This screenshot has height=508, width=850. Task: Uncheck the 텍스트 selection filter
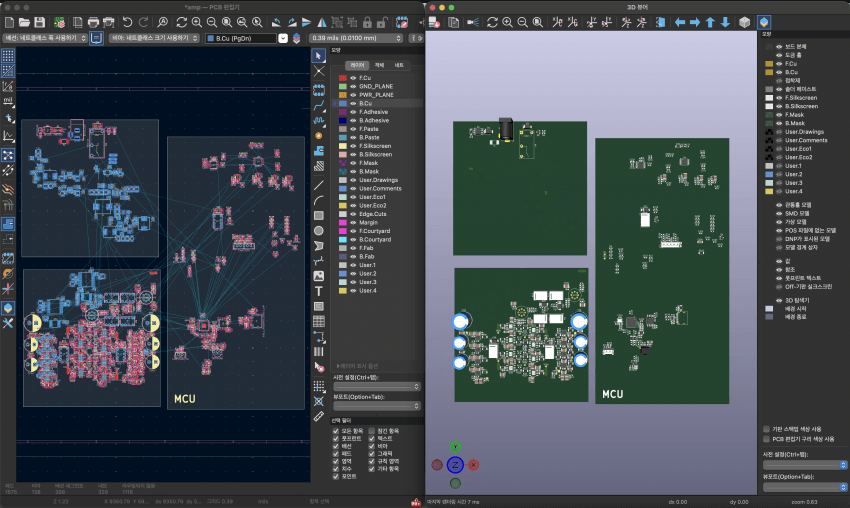[371, 439]
